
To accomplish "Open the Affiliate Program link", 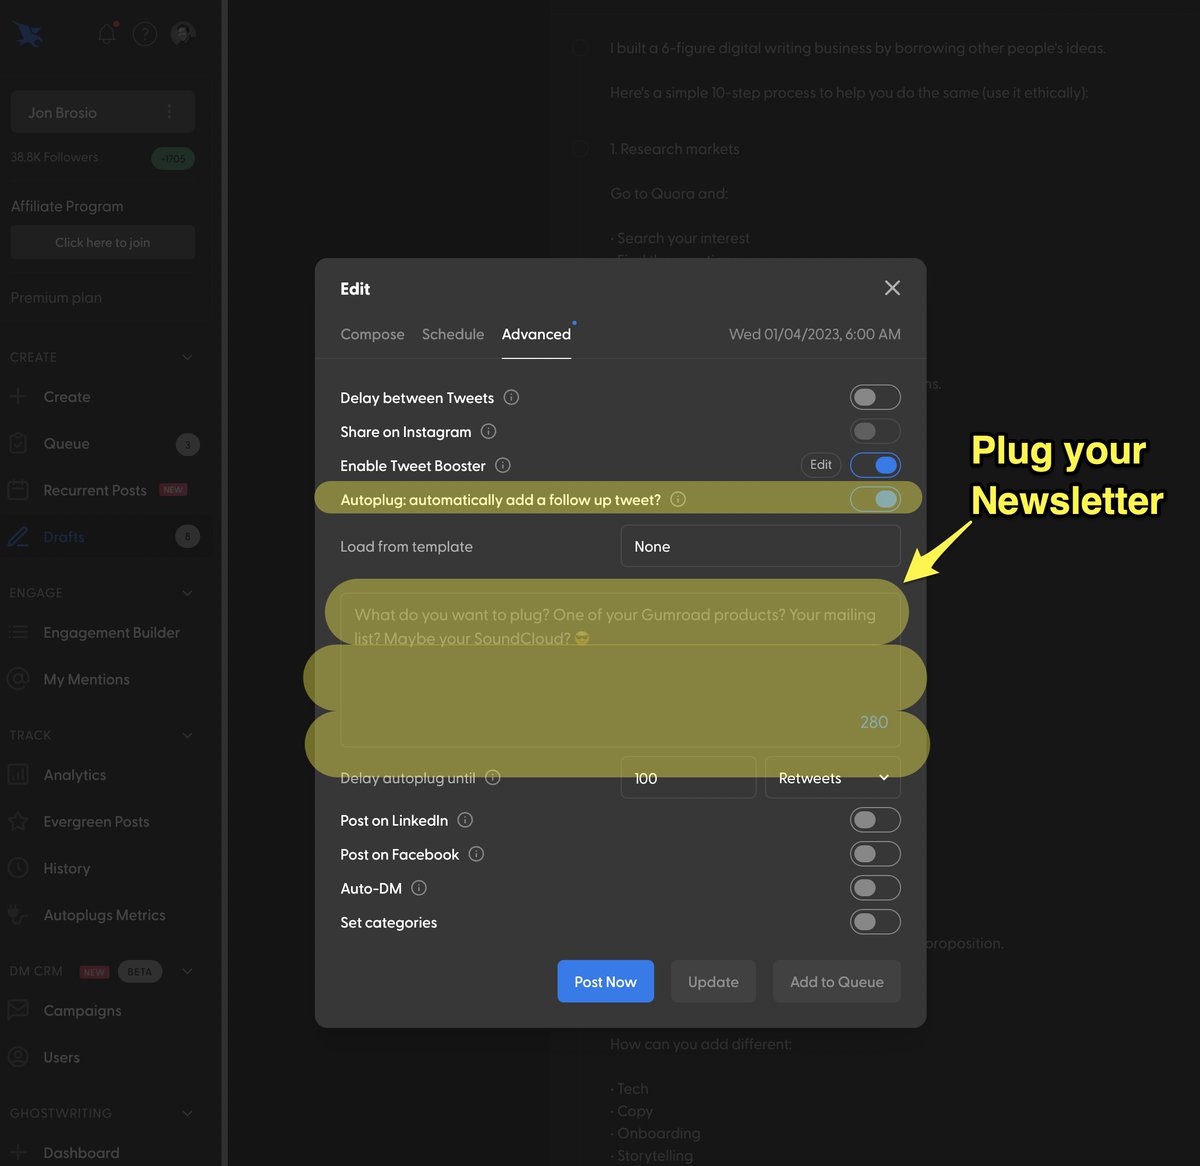I will point(67,206).
